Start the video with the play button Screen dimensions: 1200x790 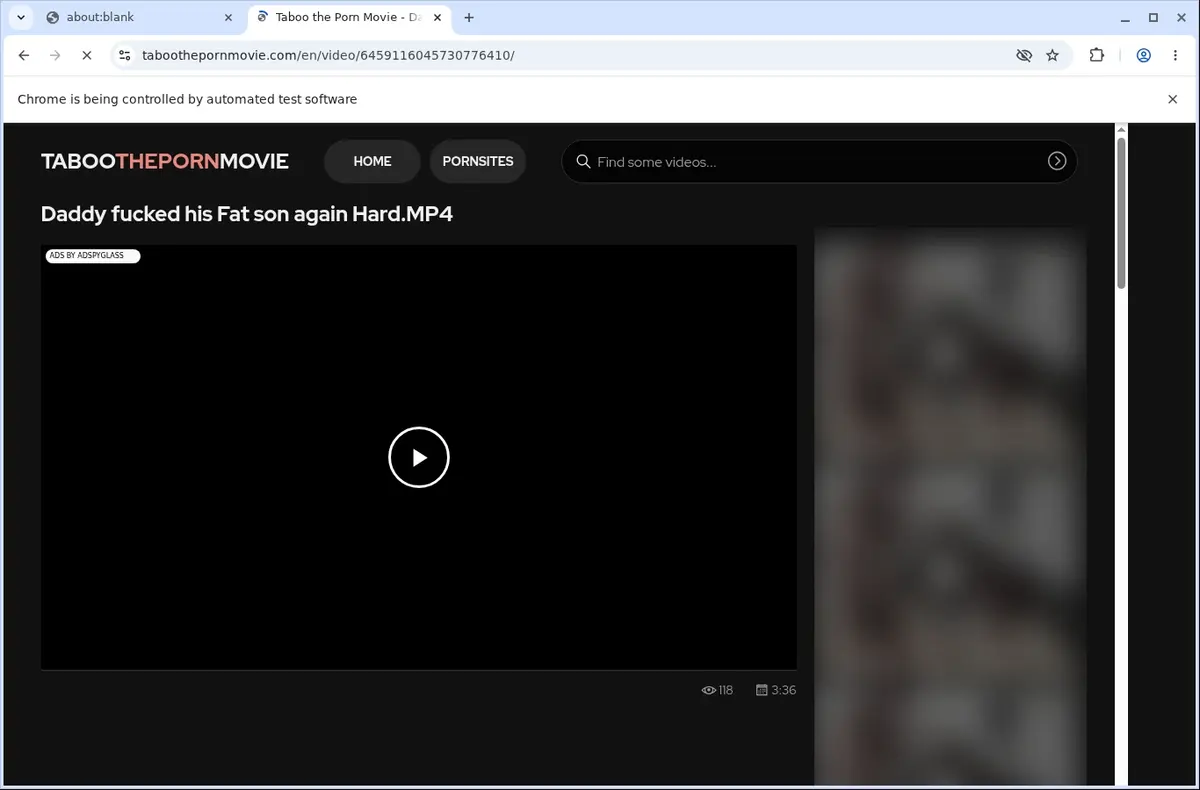[419, 457]
